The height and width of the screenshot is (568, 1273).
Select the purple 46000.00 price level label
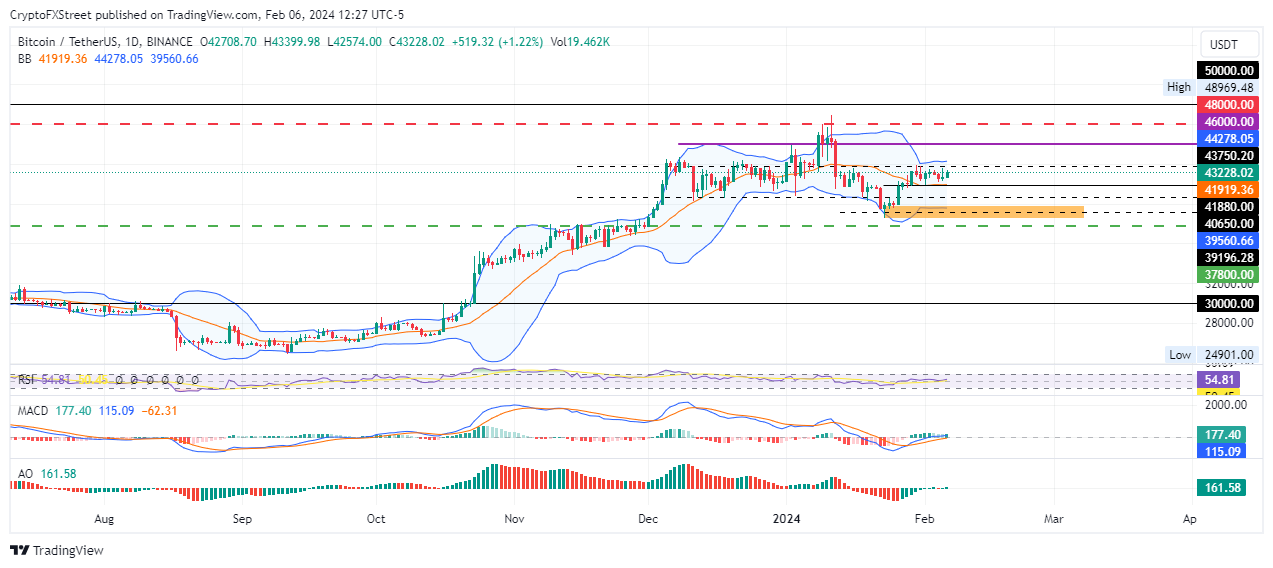point(1227,121)
